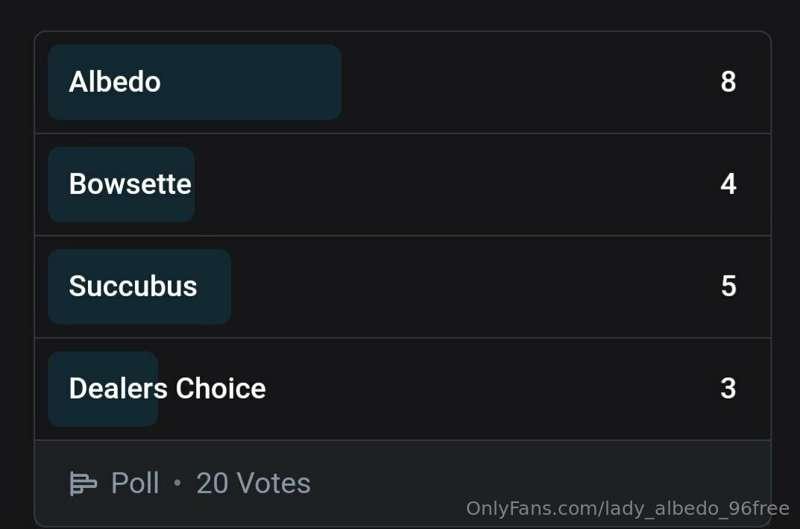The width and height of the screenshot is (800, 529).
Task: Click the dot separator beside Poll
Action: [178, 483]
